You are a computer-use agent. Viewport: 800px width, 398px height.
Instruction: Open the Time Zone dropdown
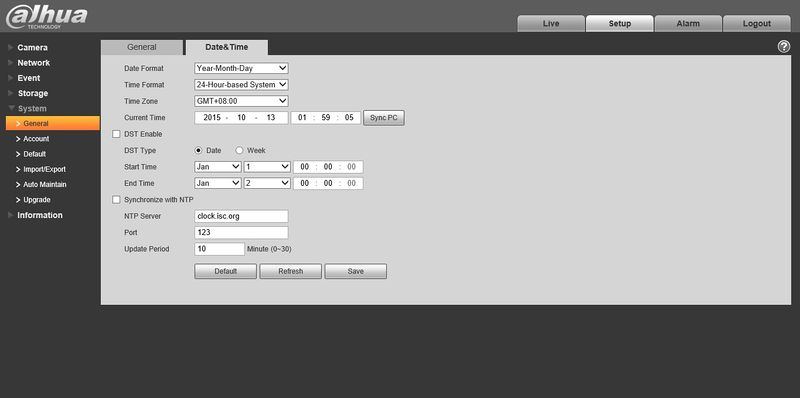point(241,101)
